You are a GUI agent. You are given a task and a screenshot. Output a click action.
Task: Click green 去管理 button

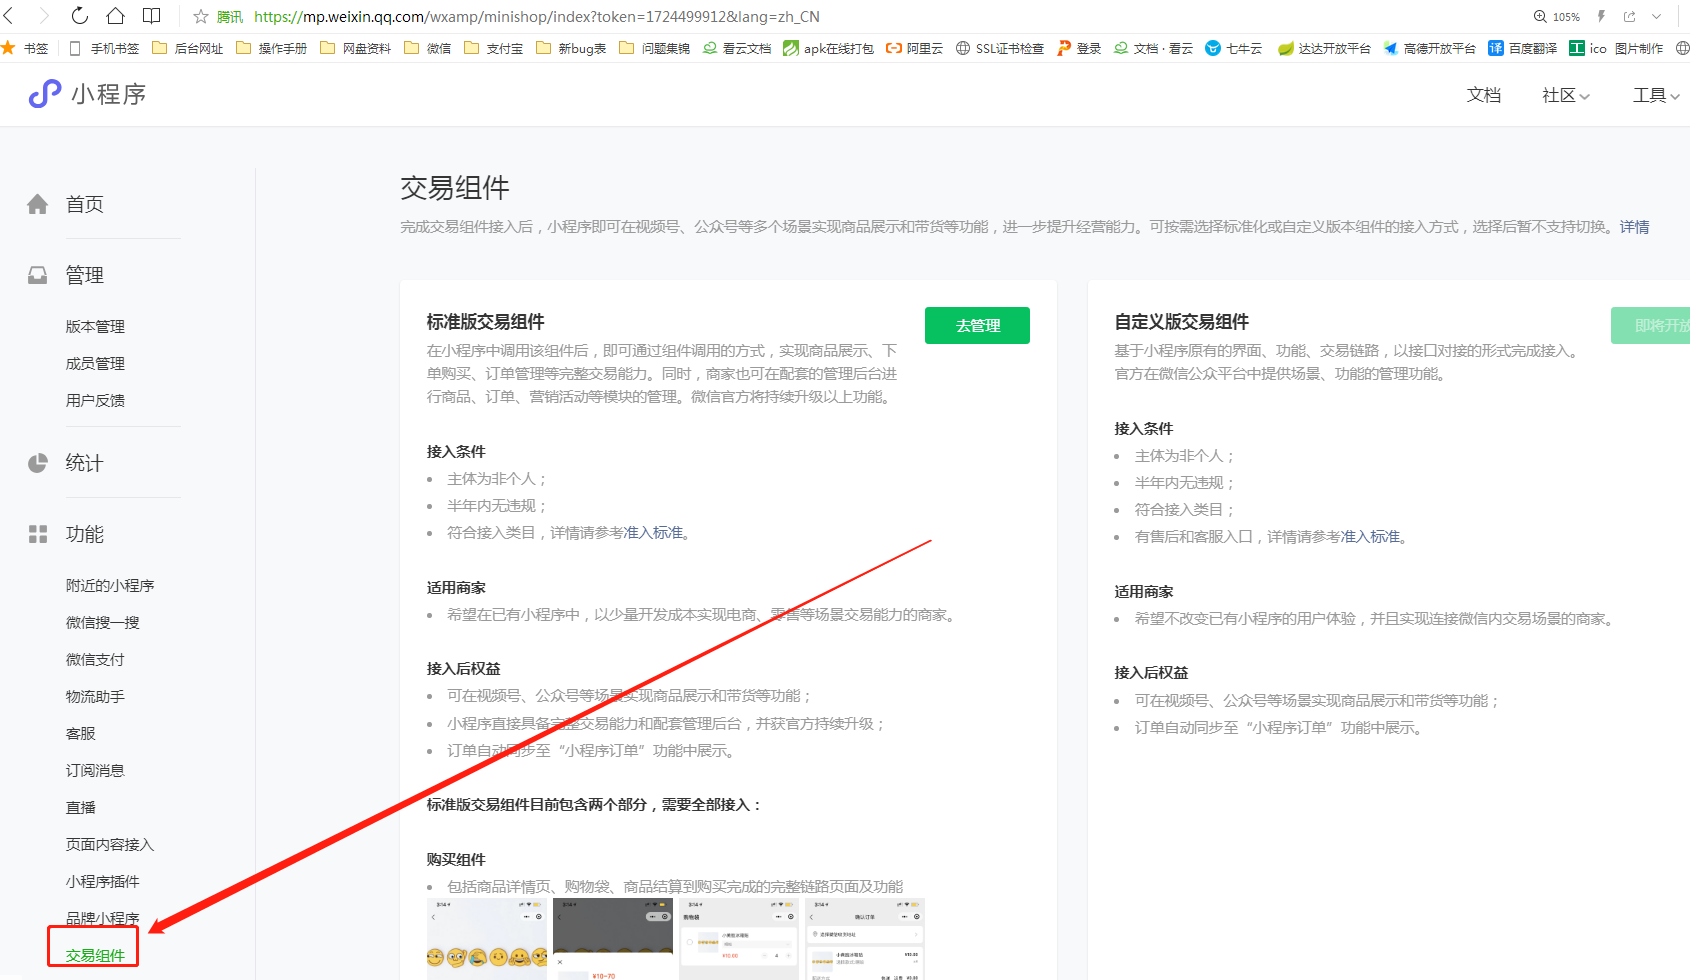(977, 325)
